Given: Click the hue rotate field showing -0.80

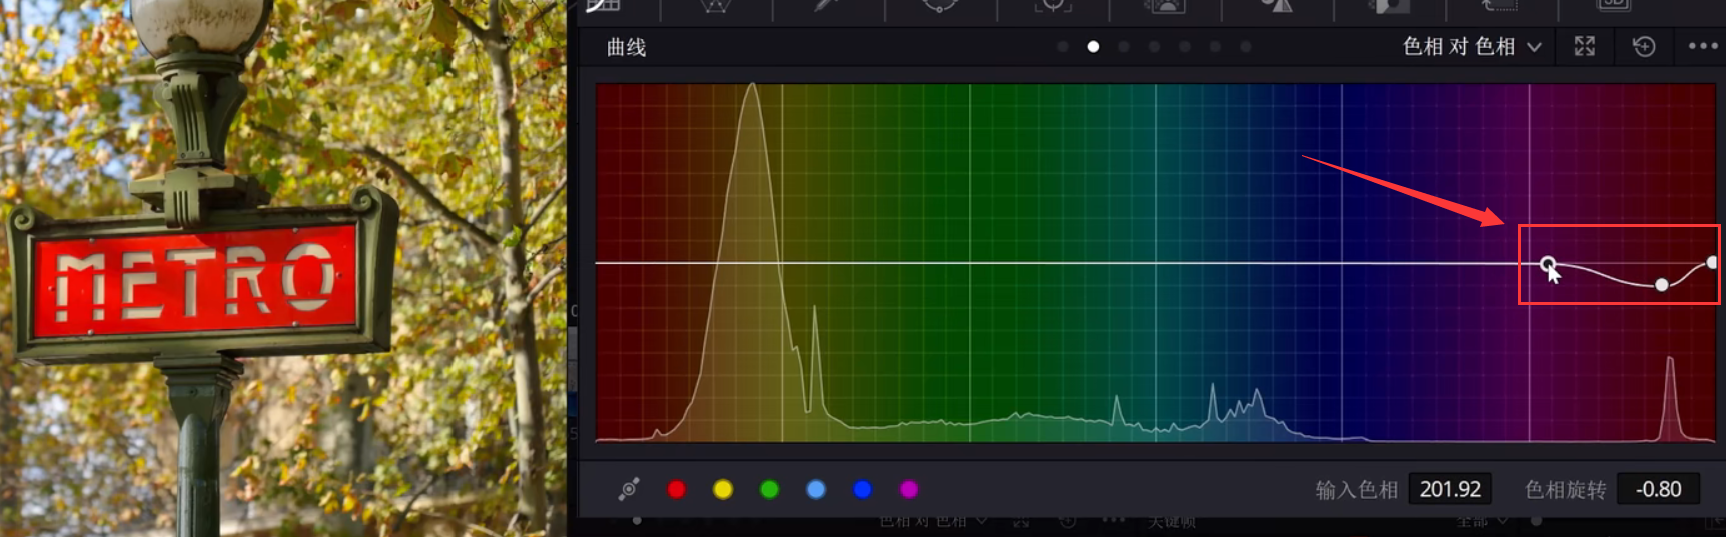Looking at the screenshot, I should [1658, 489].
